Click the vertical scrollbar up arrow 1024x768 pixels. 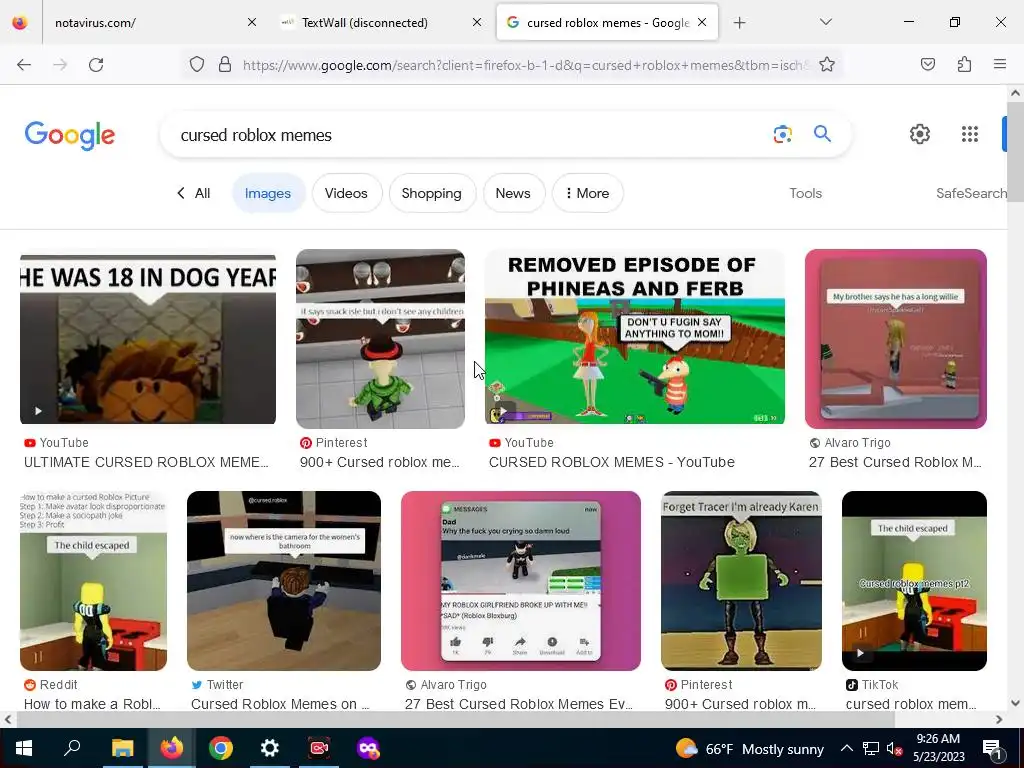[x=1016, y=93]
